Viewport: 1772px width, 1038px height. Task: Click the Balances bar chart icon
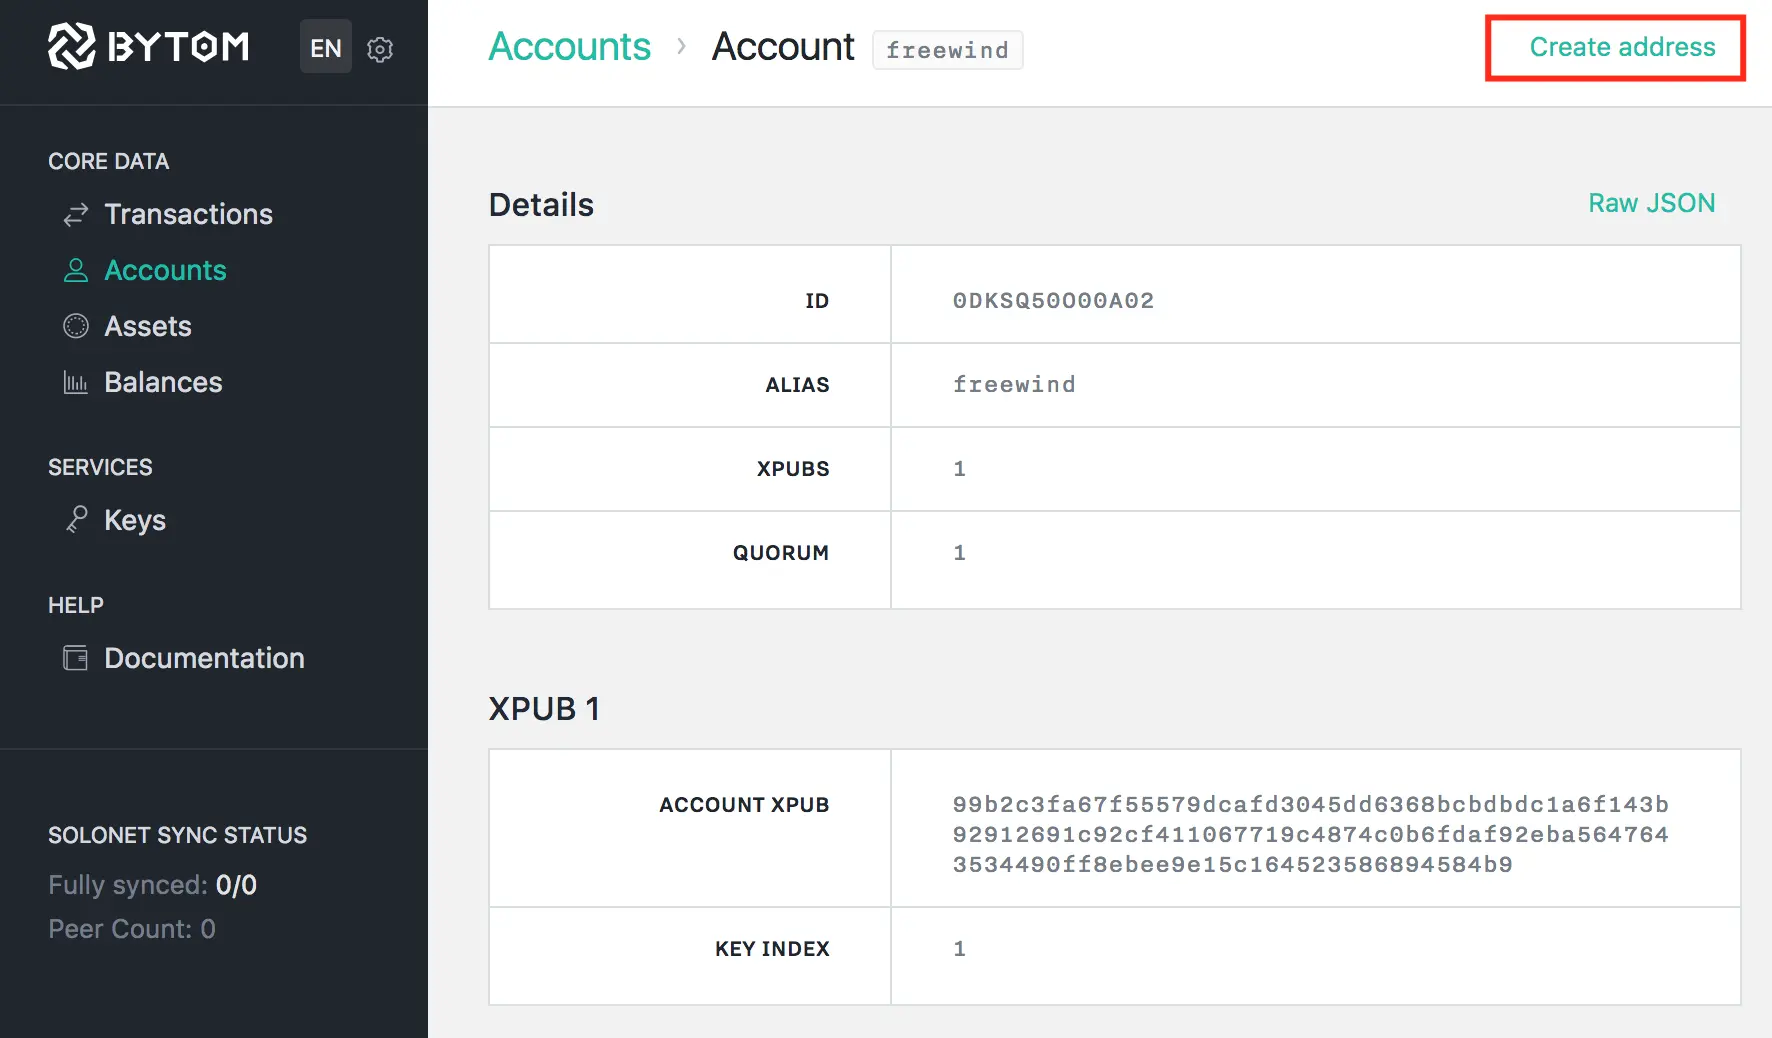coord(76,382)
